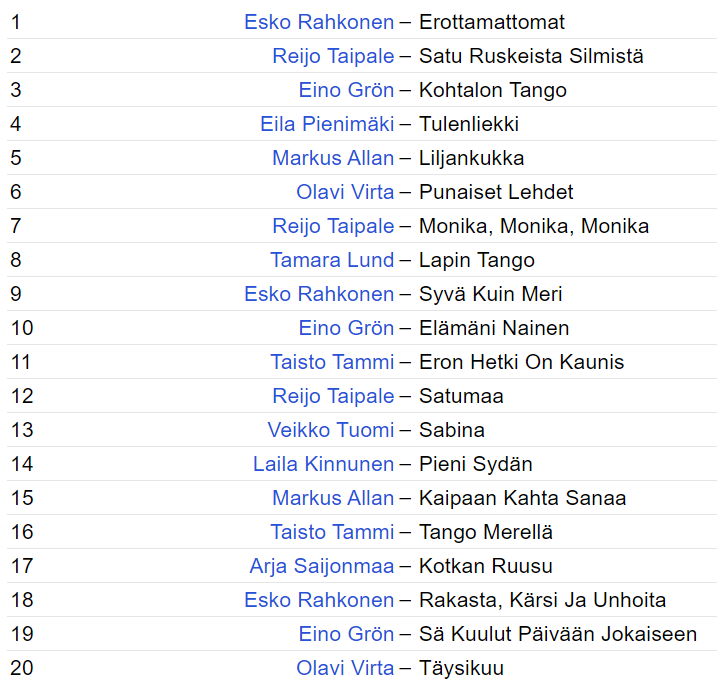The image size is (717, 687).
Task: Open Taisto Tammi link beside Tango Merellä
Action: tap(332, 532)
